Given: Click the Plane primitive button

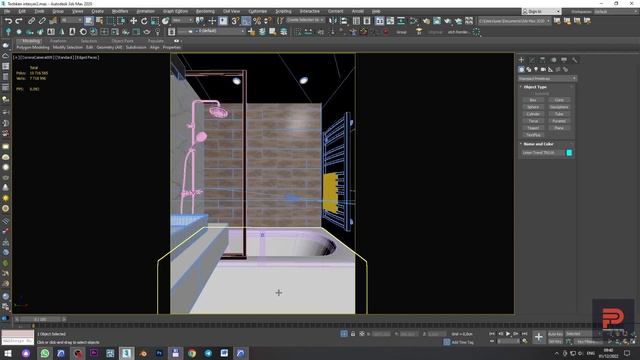Looking at the screenshot, I should pos(559,128).
